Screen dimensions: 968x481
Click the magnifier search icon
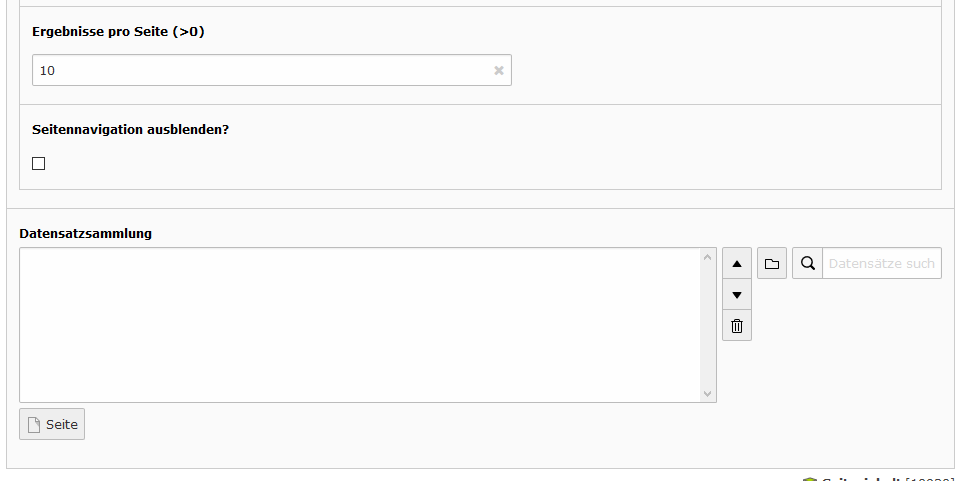coord(807,264)
